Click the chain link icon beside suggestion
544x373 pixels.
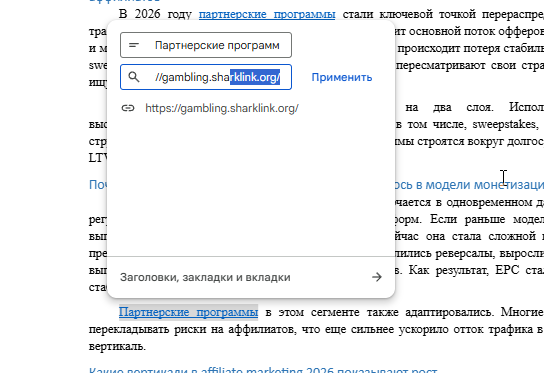tap(128, 108)
